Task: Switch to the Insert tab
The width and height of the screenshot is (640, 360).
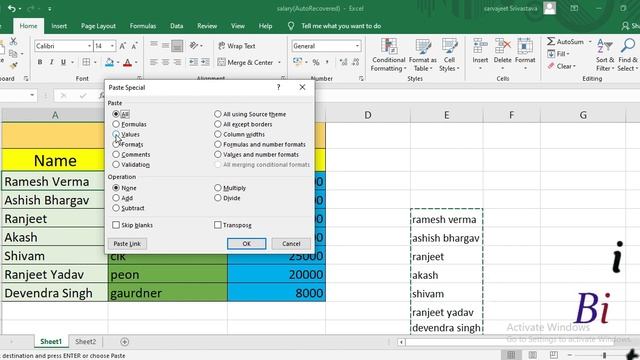Action: (59, 26)
